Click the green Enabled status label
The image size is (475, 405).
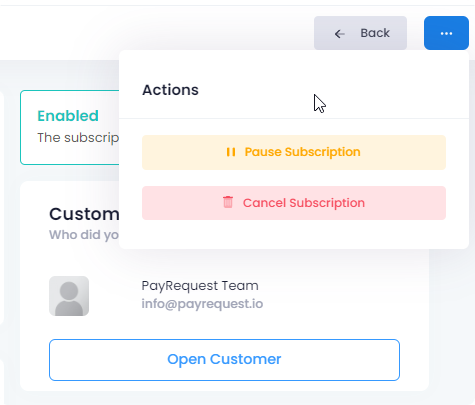click(68, 116)
